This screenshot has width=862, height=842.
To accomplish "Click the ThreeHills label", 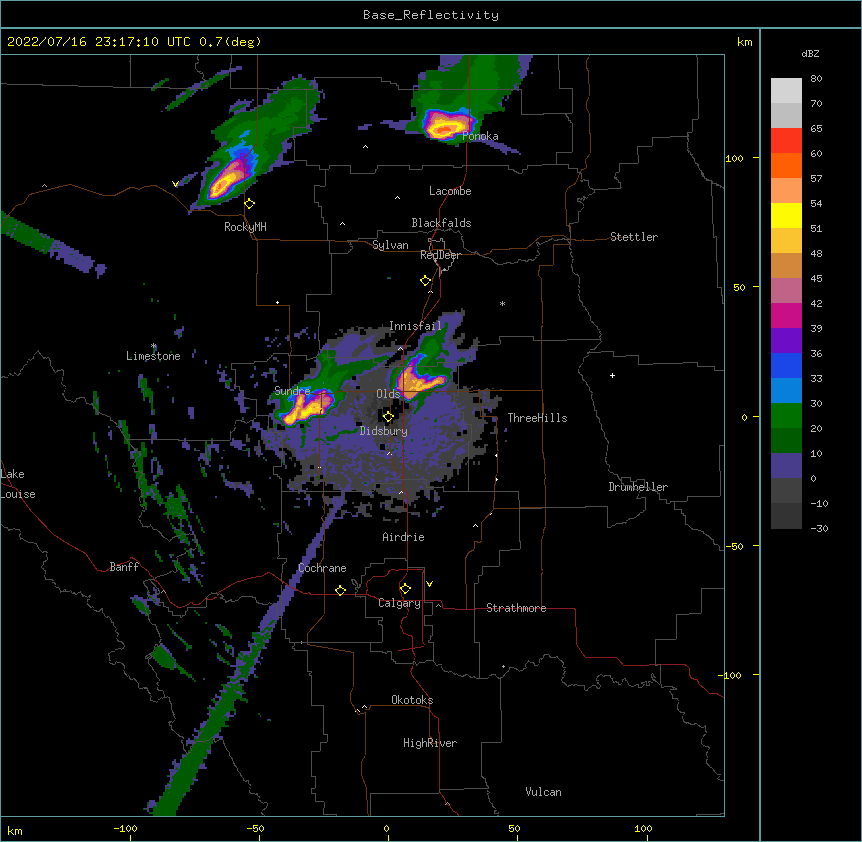I will (537, 418).
